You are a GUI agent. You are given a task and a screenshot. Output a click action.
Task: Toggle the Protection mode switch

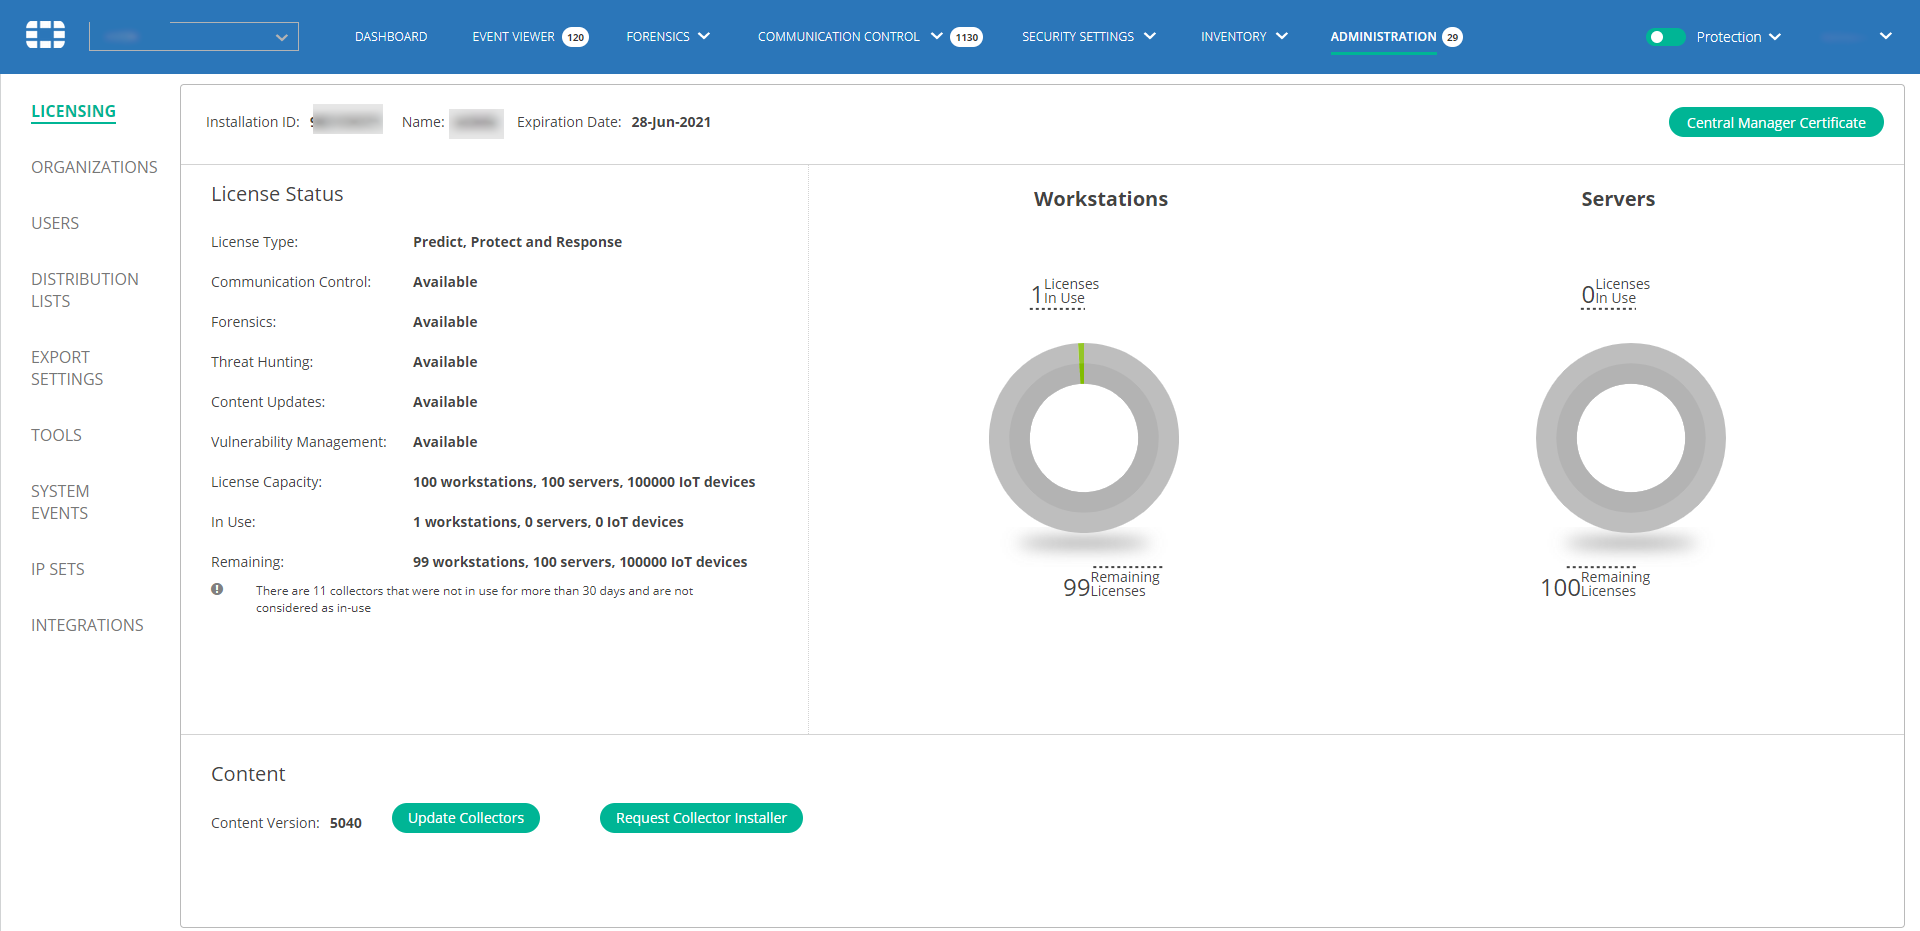click(x=1665, y=37)
